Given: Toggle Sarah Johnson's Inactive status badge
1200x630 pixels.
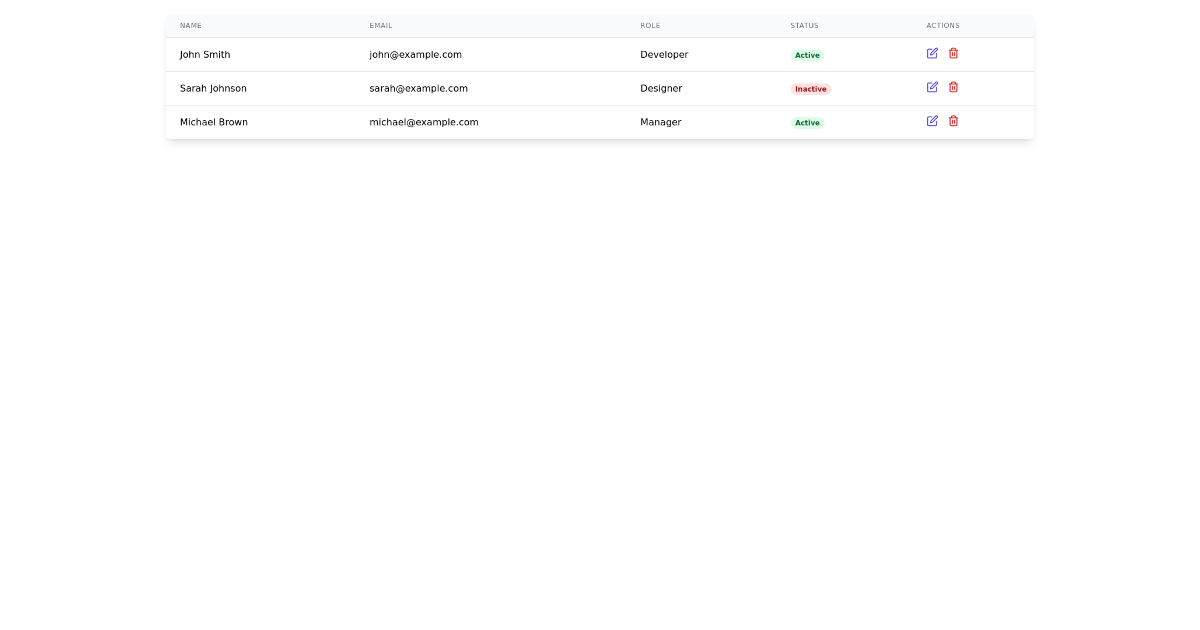Looking at the screenshot, I should click(810, 89).
